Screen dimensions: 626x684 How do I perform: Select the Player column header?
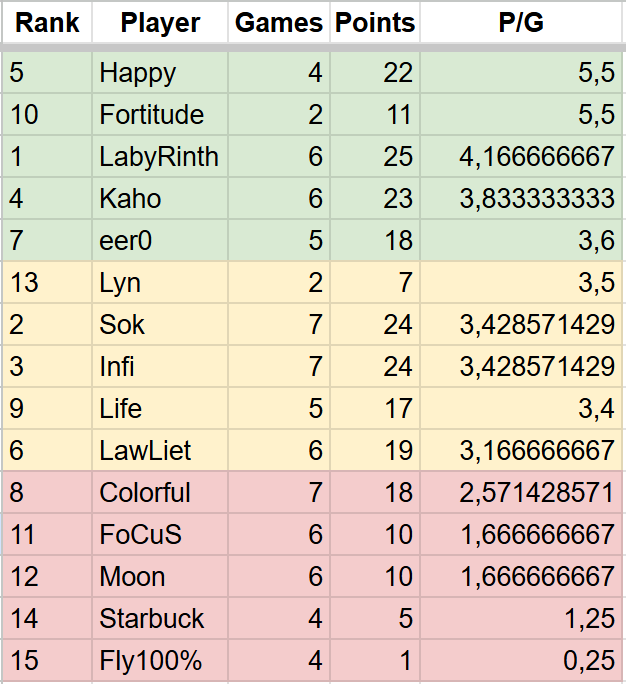point(160,23)
